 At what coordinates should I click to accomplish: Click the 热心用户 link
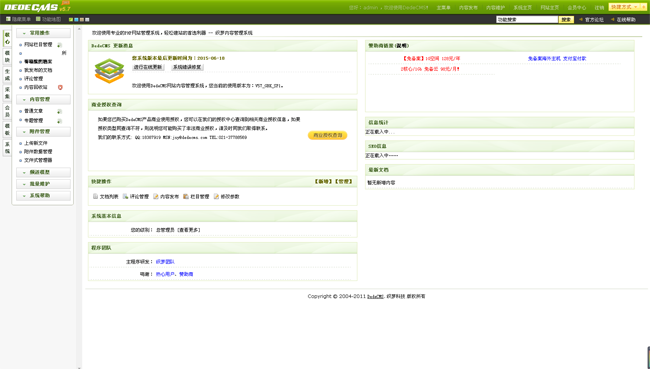[165, 274]
